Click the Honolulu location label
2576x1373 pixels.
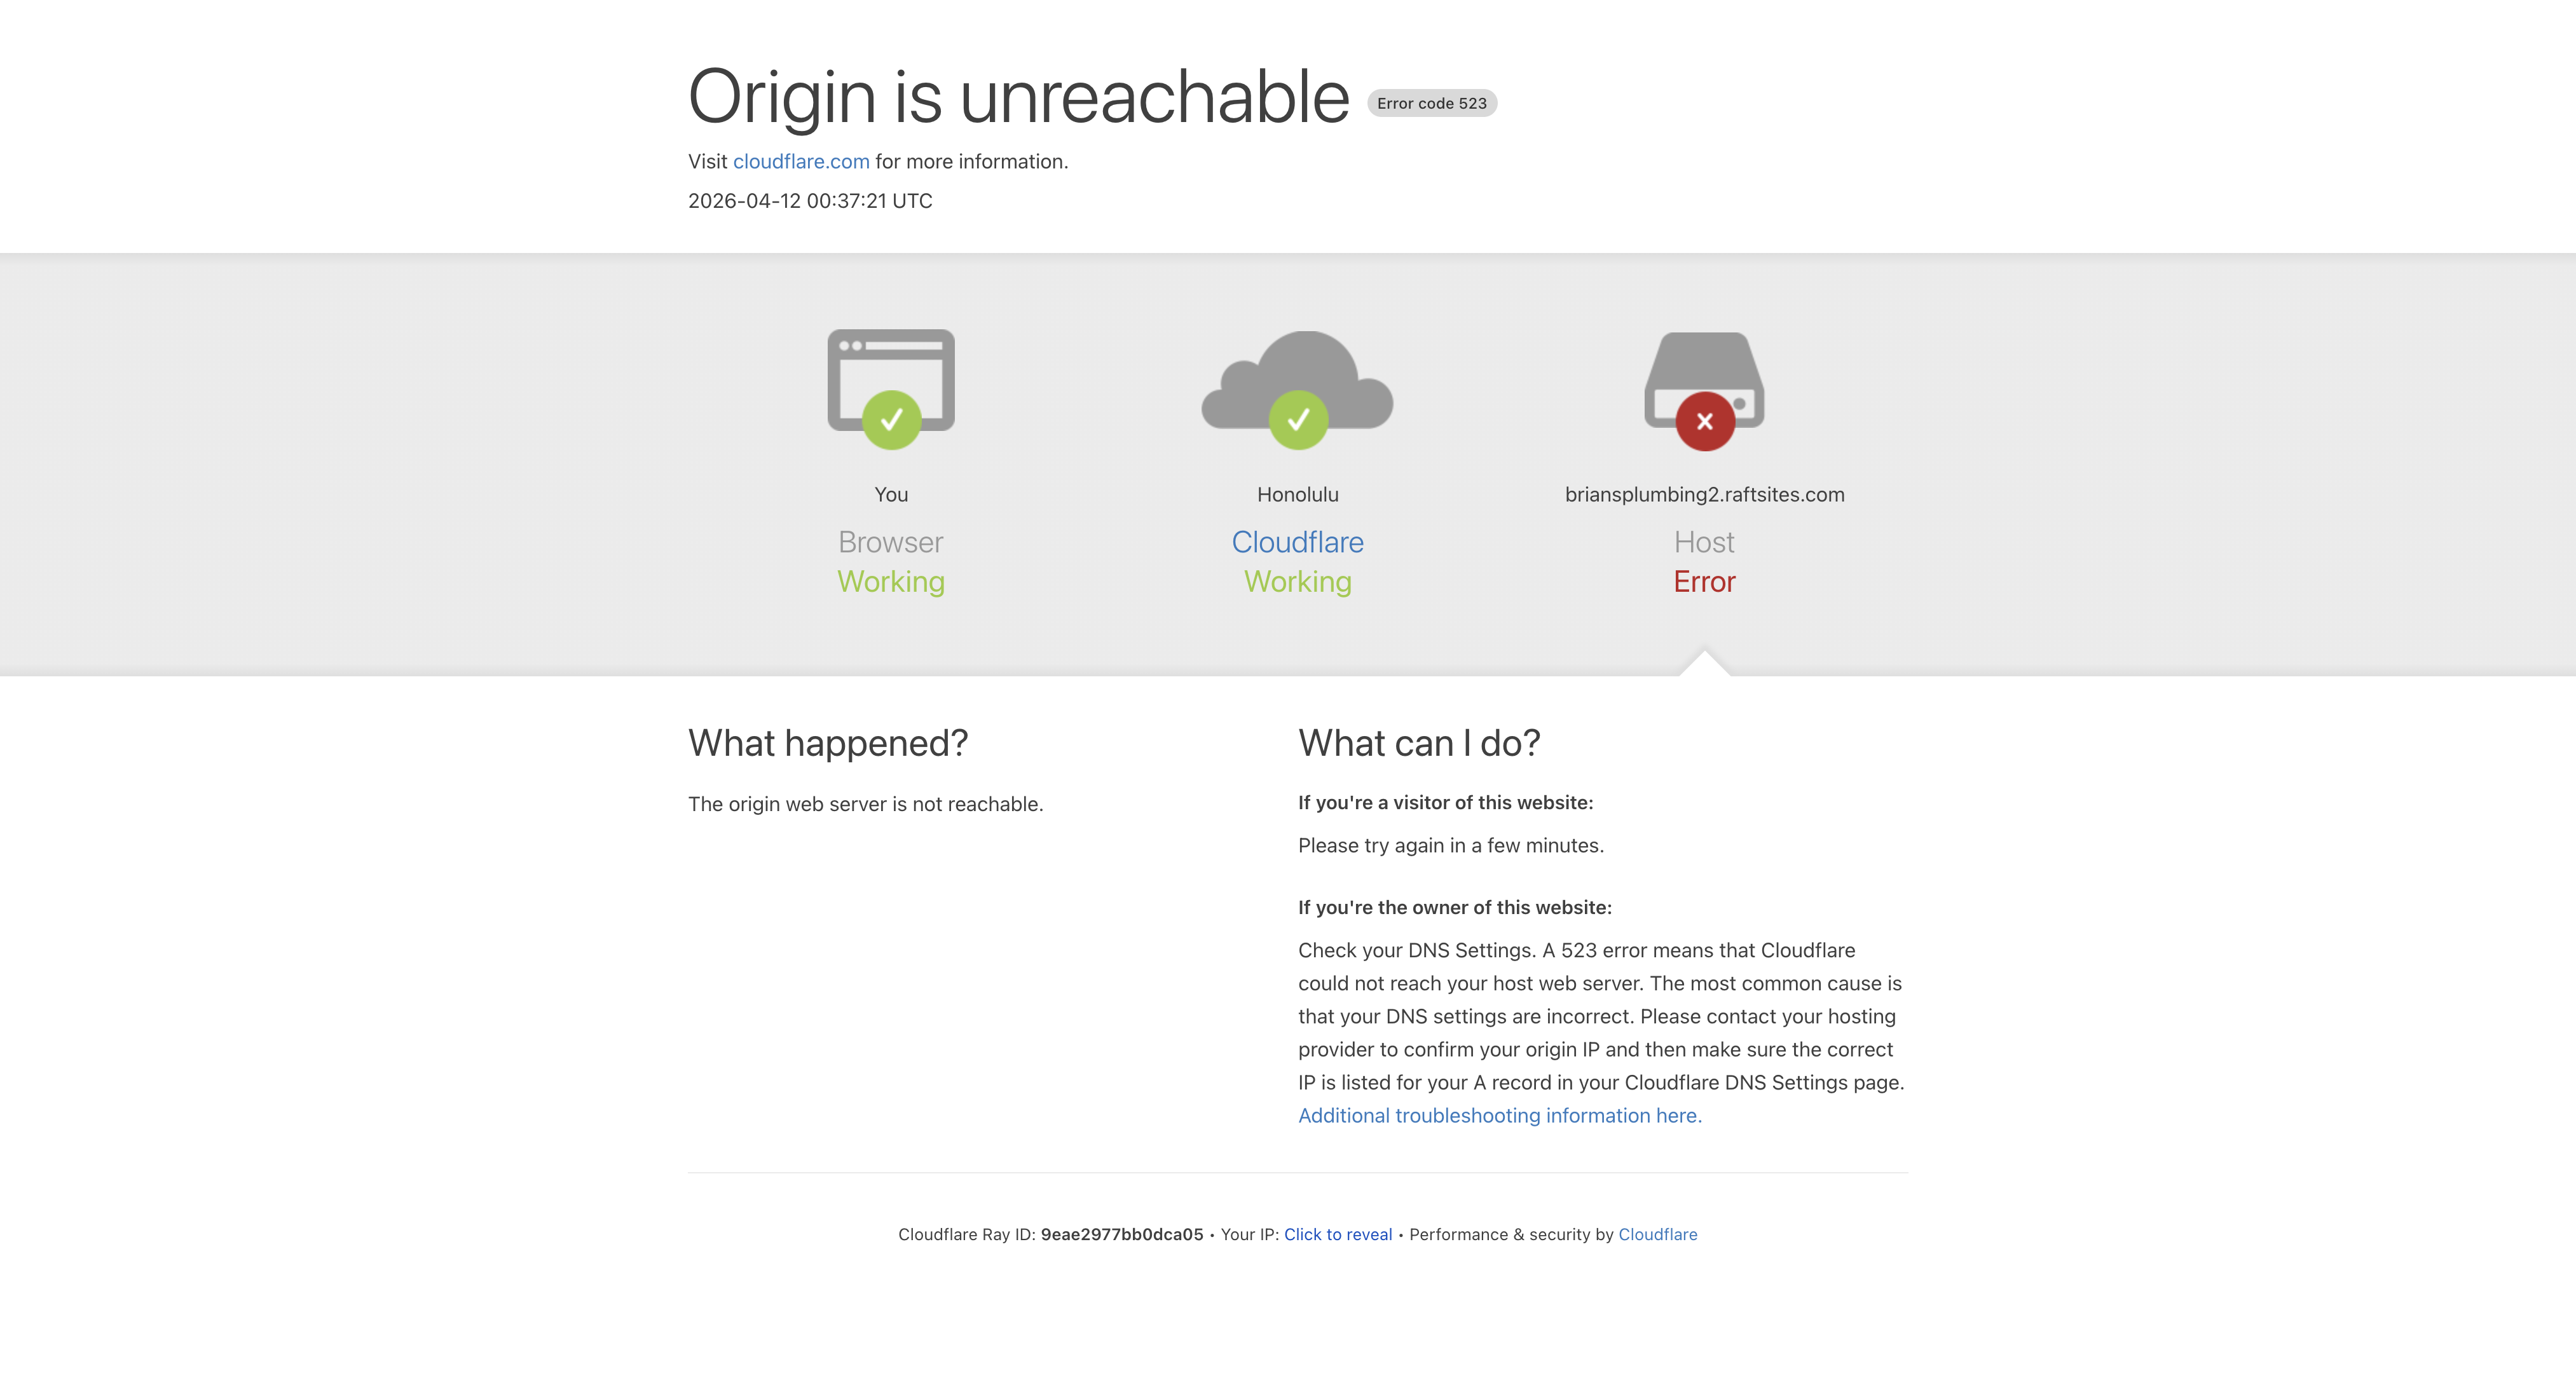(x=1297, y=494)
